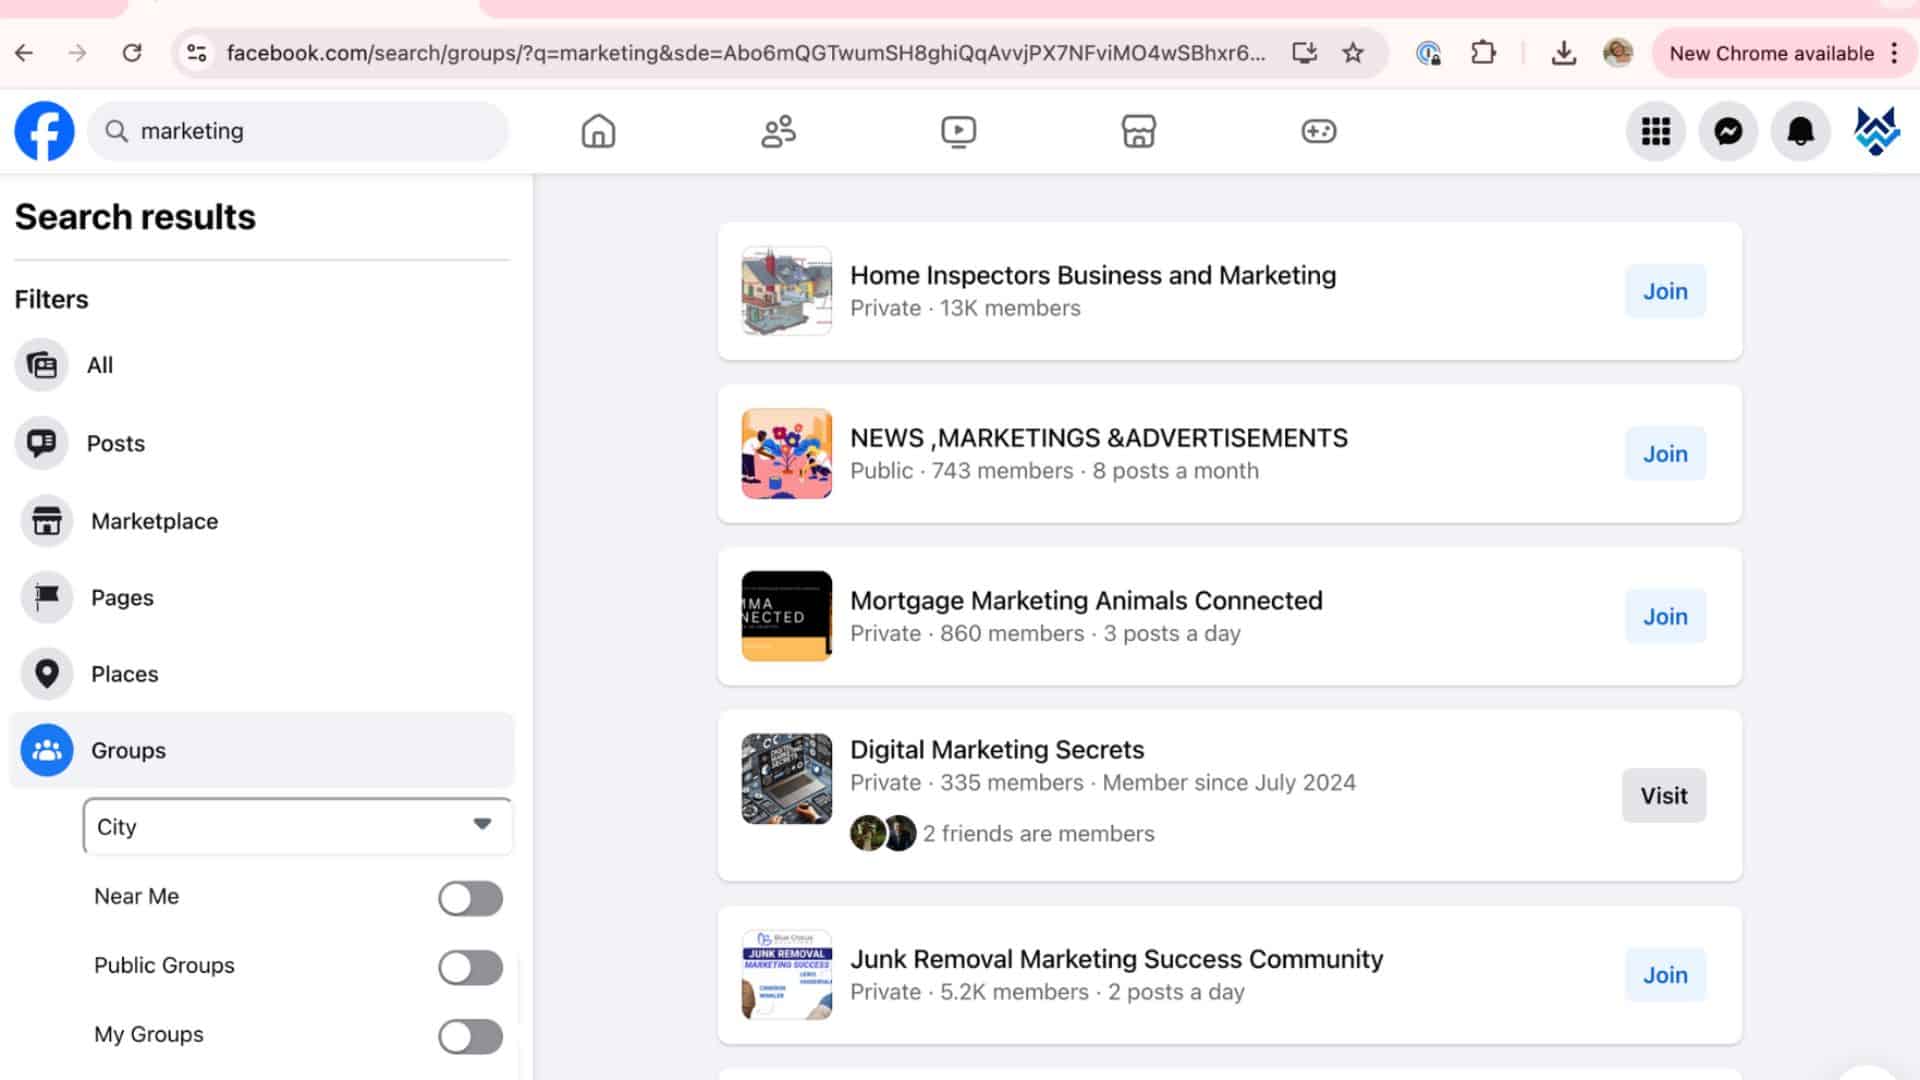
Task: Bookmark this page with the star icon
Action: pyautogui.click(x=1353, y=53)
